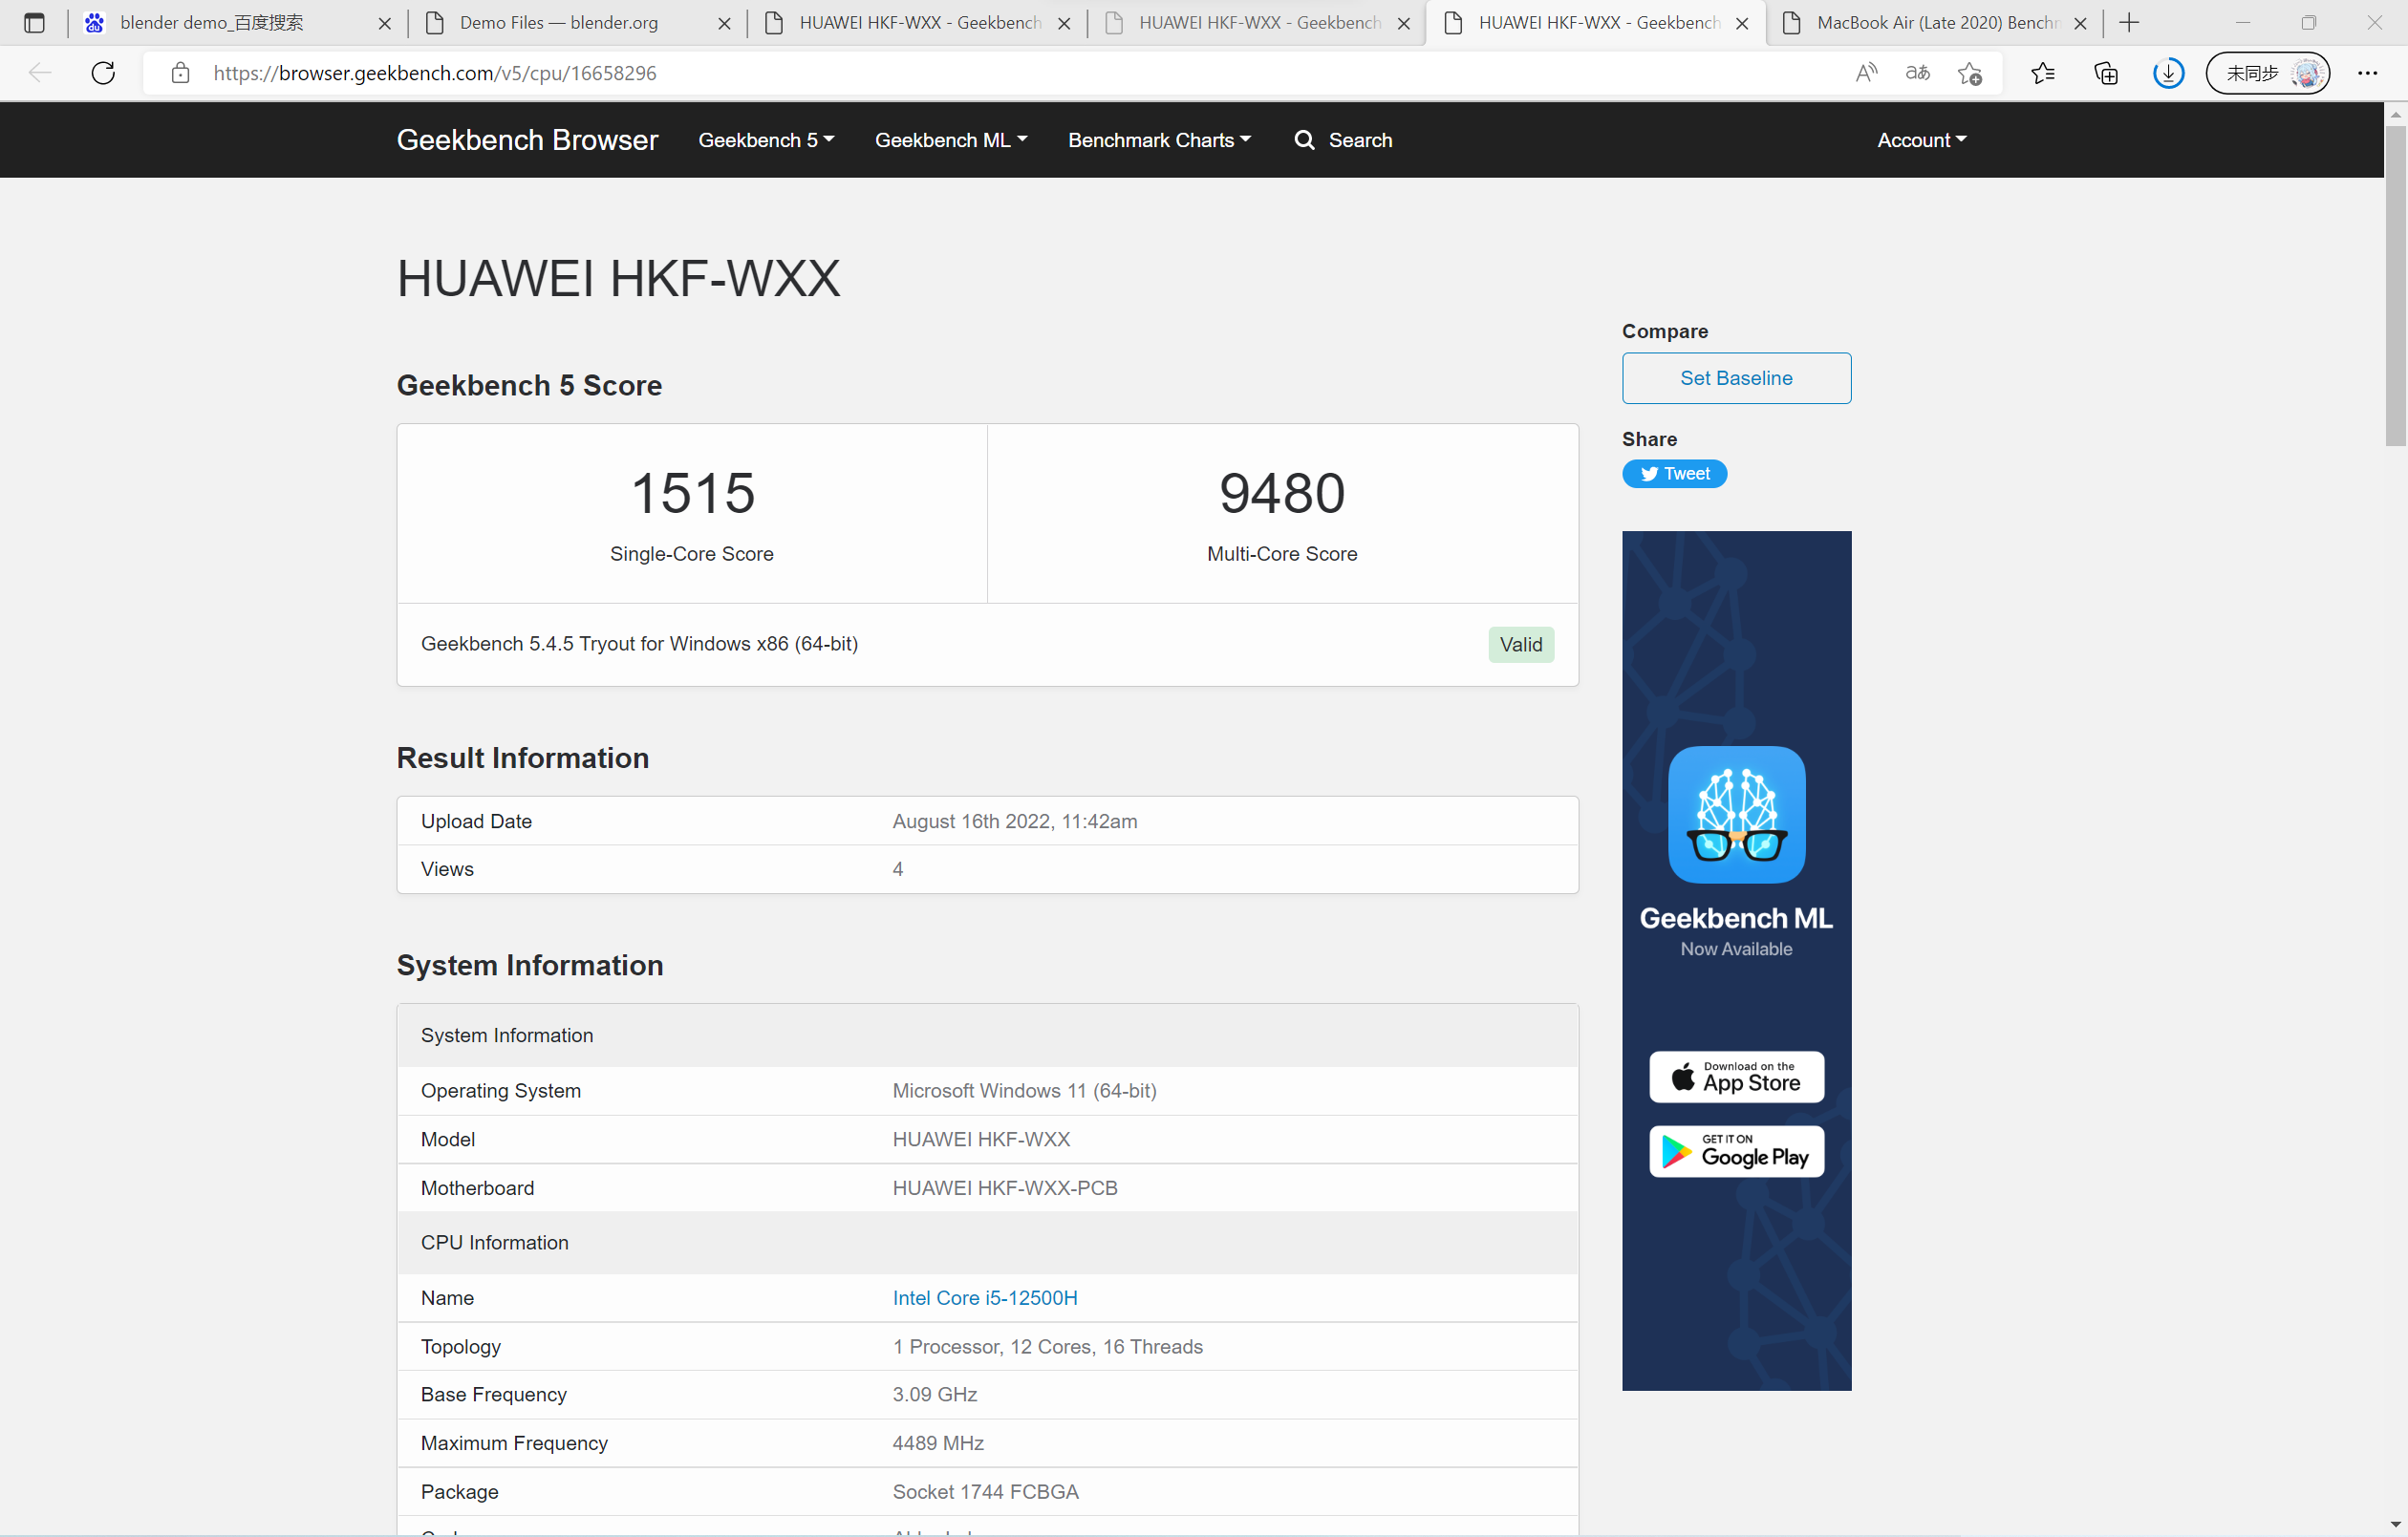Screen dimensions: 2408x1537
Task: Click the browser refresh icon
Action: [x=103, y=73]
